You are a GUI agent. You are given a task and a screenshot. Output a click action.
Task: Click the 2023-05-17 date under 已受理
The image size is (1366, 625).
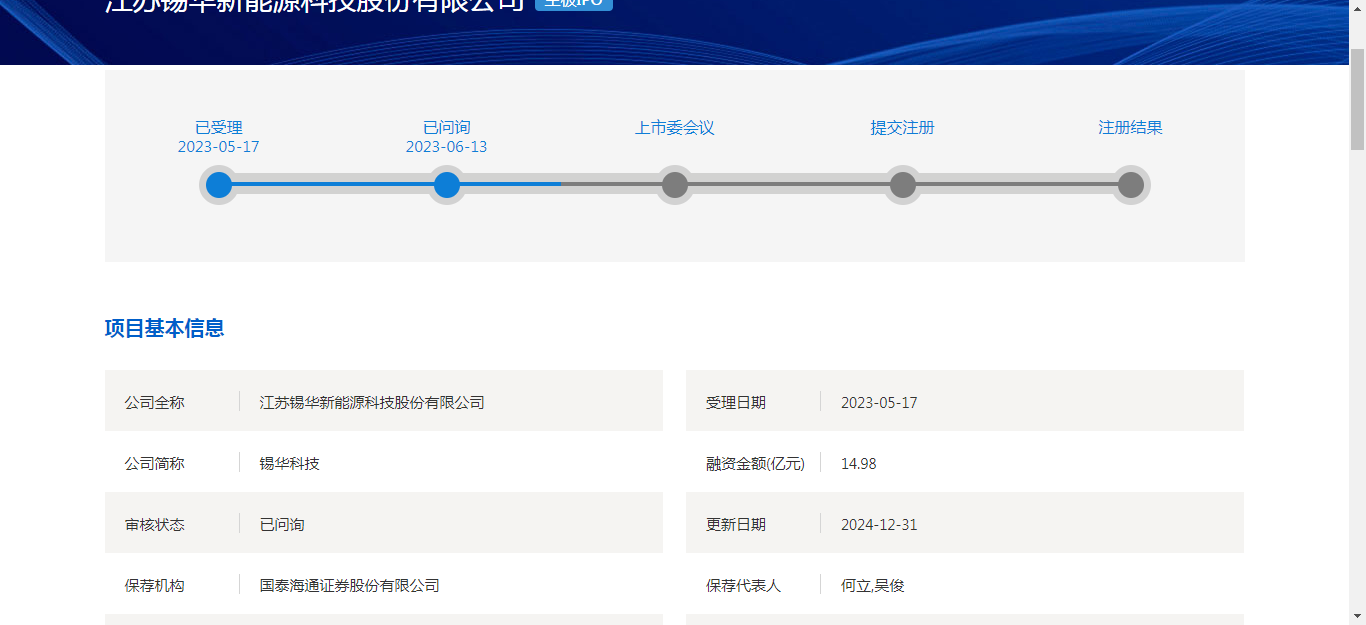tap(219, 147)
